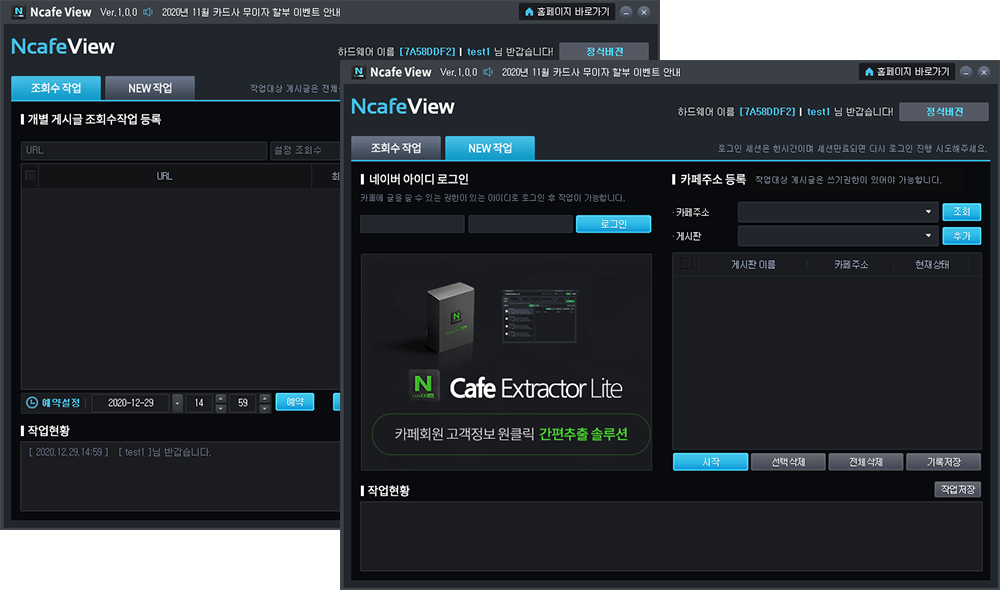
Task: Click the N app logo icon in the front title bar
Action: click(358, 72)
